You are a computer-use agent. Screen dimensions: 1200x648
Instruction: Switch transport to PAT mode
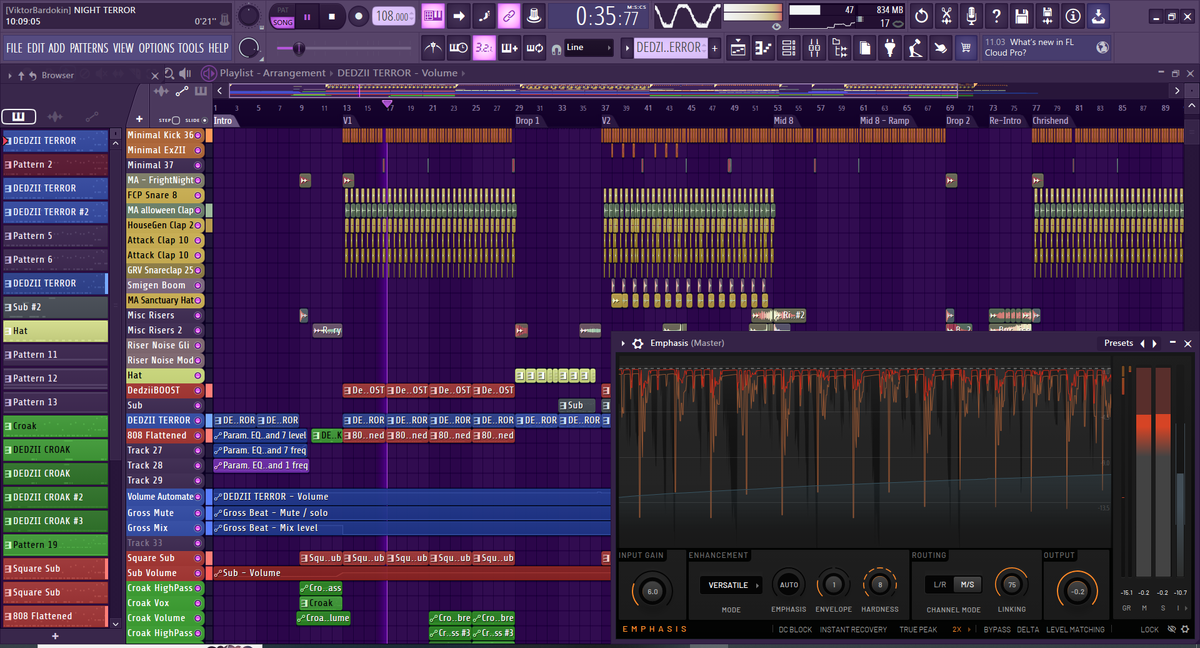tap(283, 10)
